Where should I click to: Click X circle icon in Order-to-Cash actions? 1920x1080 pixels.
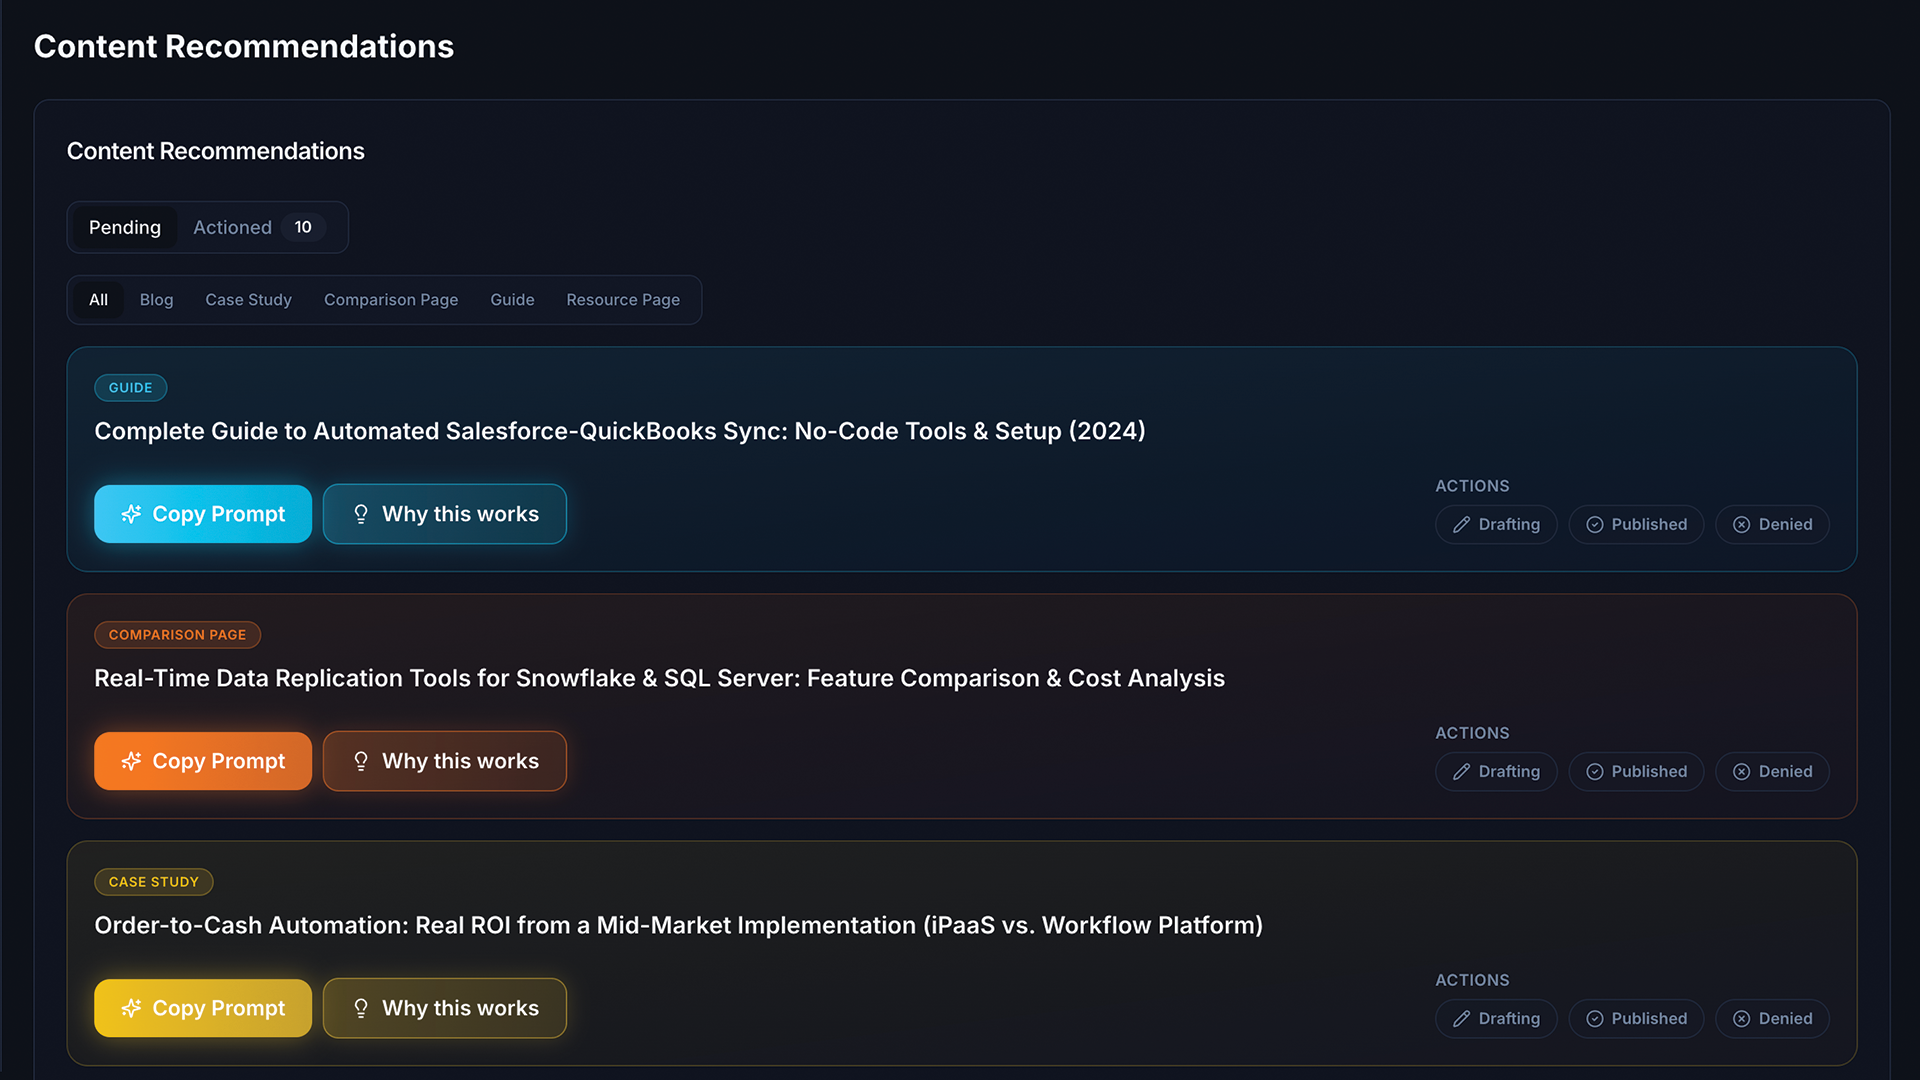[1741, 1018]
